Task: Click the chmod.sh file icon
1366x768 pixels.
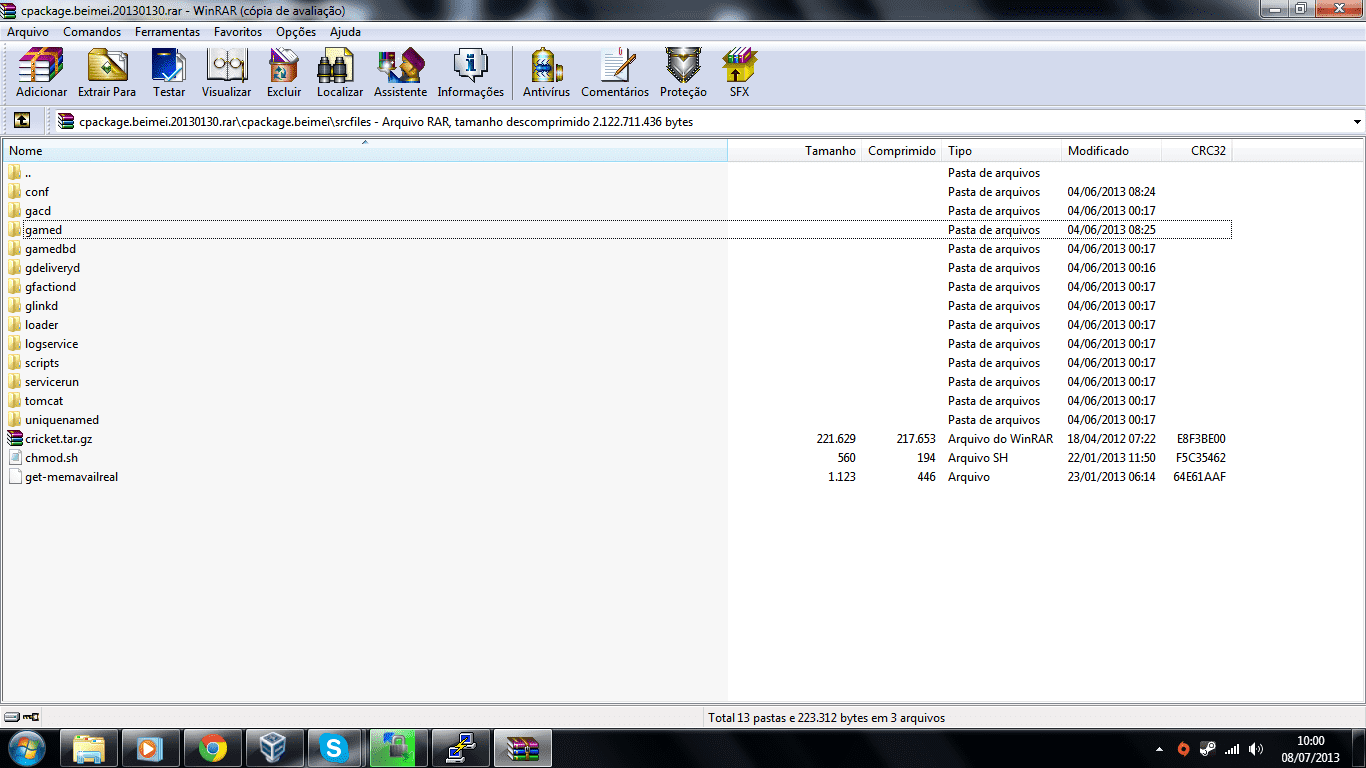Action: pyautogui.click(x=14, y=458)
